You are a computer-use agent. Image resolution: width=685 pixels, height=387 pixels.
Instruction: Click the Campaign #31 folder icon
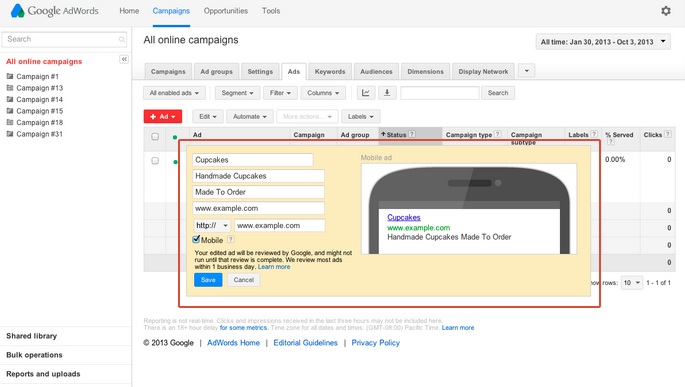tap(10, 134)
